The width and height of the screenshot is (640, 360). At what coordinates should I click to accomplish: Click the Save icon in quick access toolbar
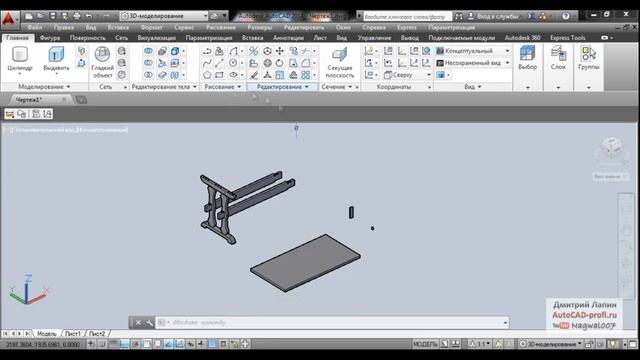(53, 16)
